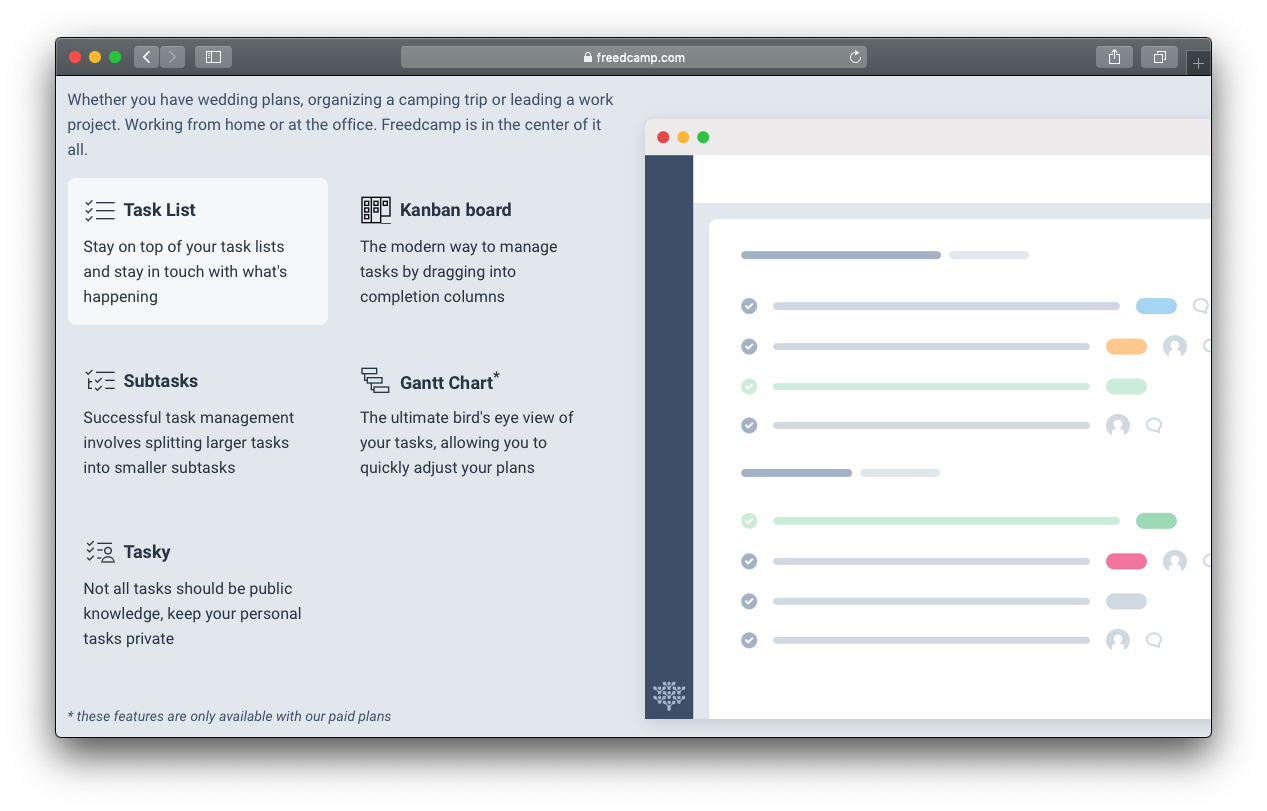The width and height of the screenshot is (1267, 811).
Task: Click "The modern way to manage tasks" description
Action: (459, 272)
